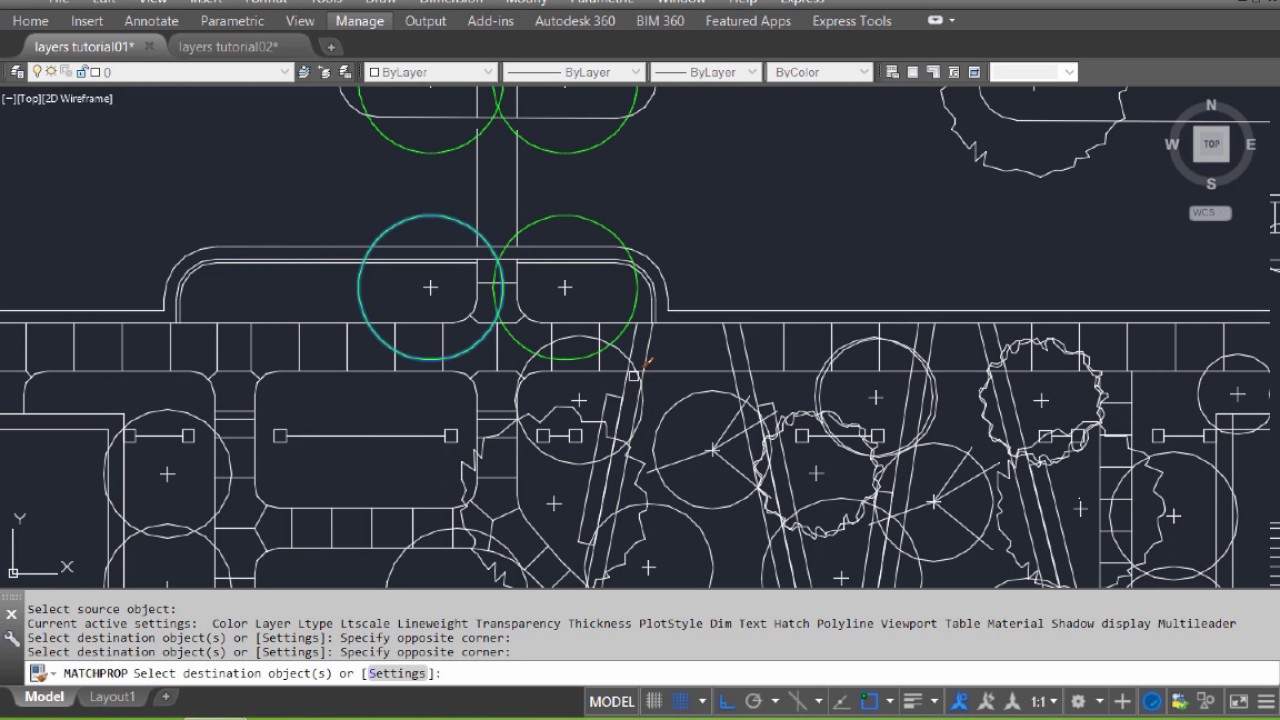Open annotation scale 1:1 dropdown

[1044, 701]
